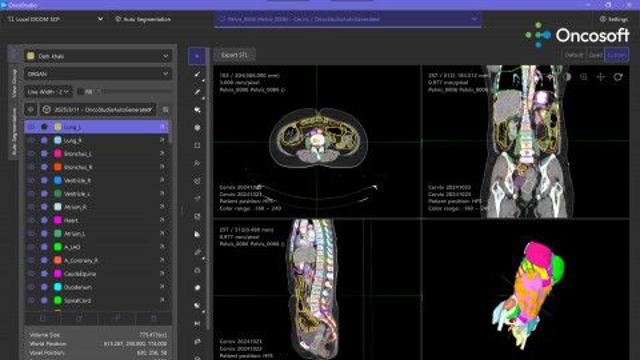This screenshot has width=640, height=360.
Task: Click the rotate reset icon in coronal view
Action: 618,77
